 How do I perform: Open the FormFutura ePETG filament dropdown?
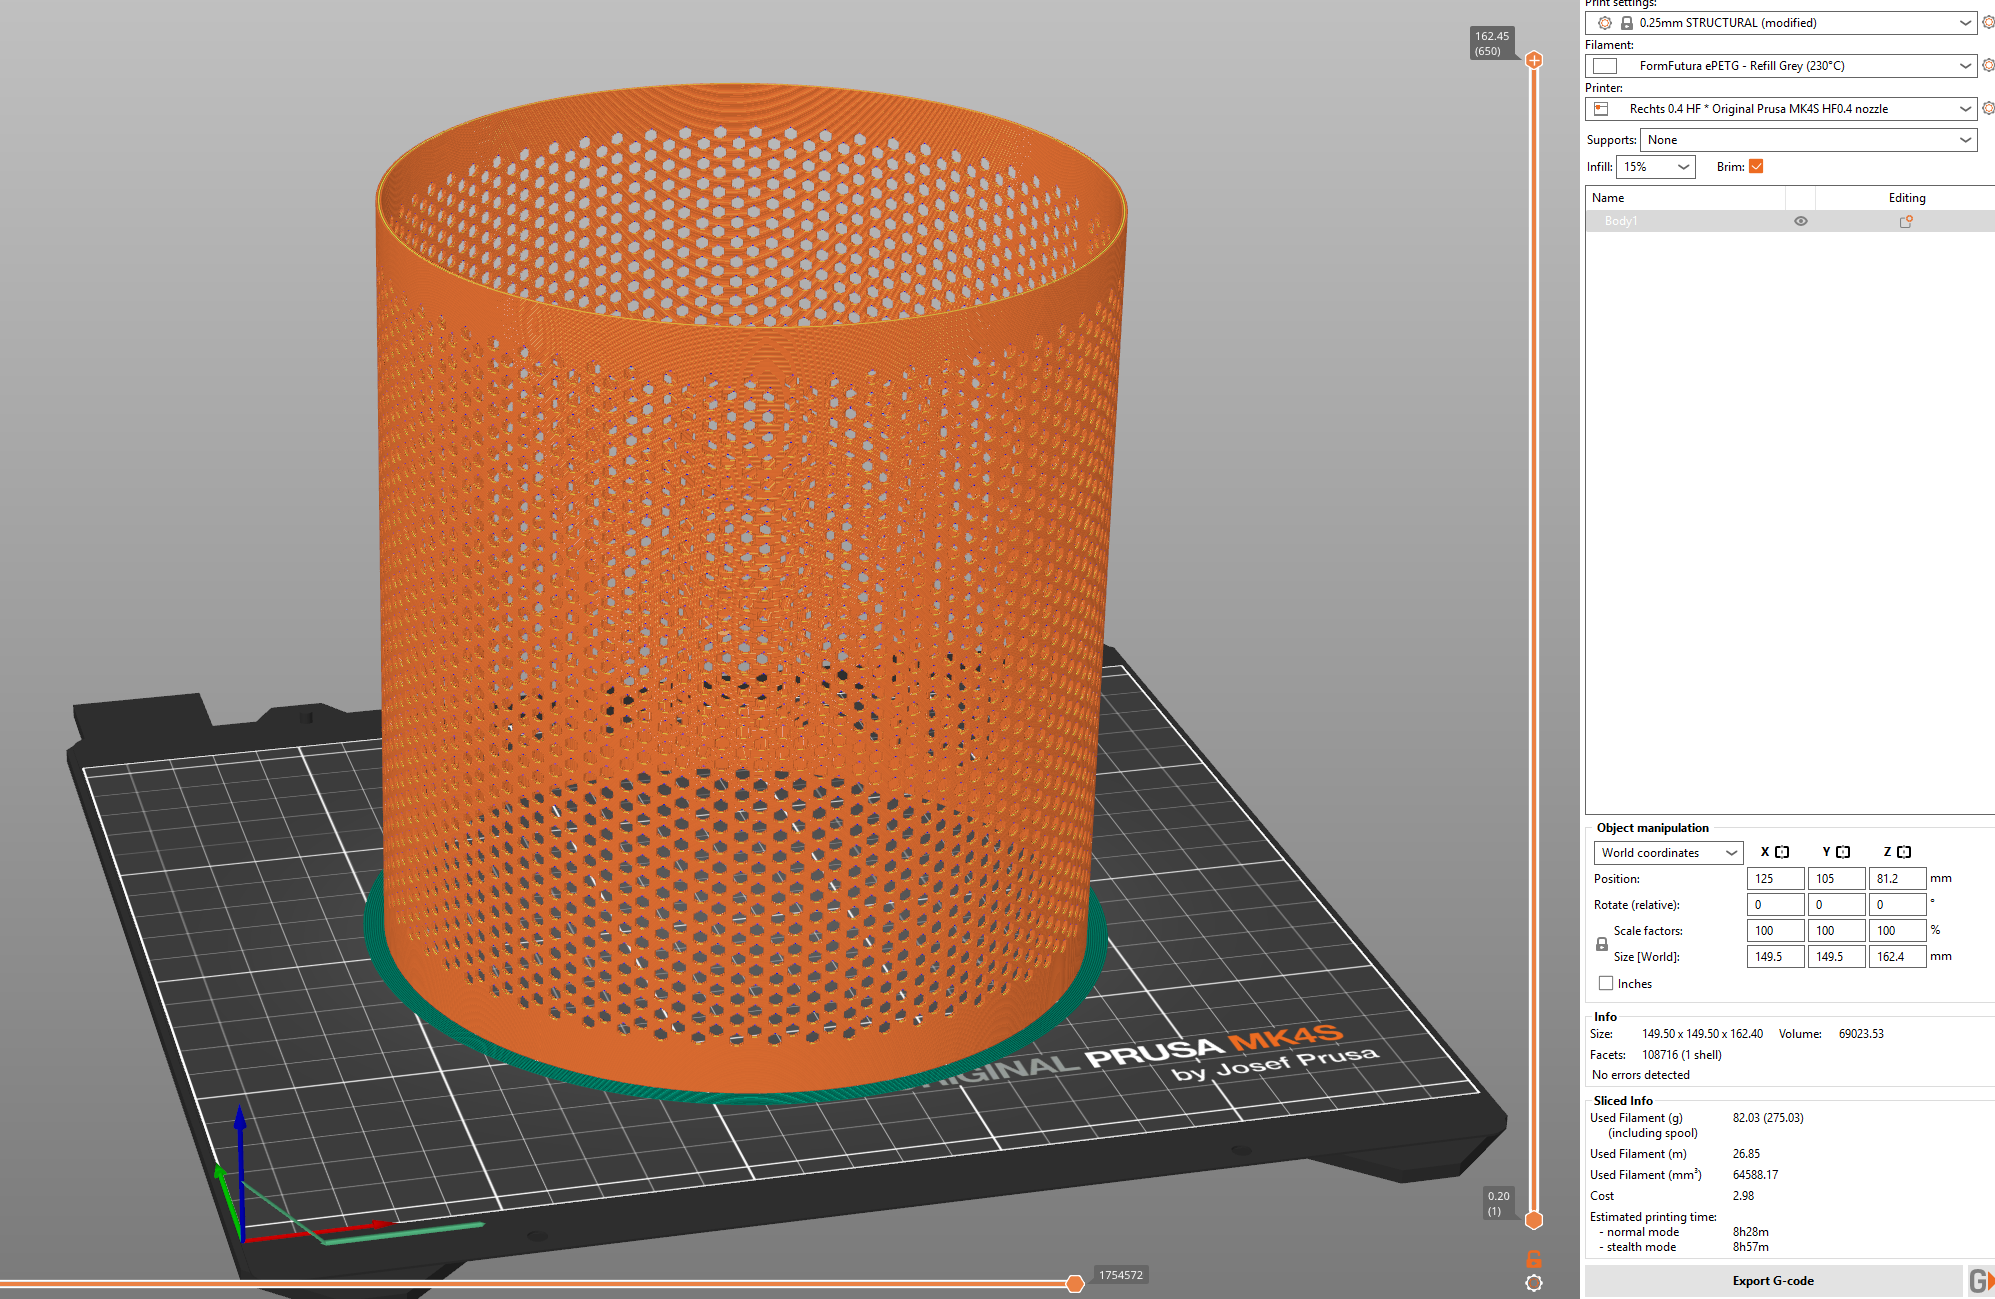1781,66
